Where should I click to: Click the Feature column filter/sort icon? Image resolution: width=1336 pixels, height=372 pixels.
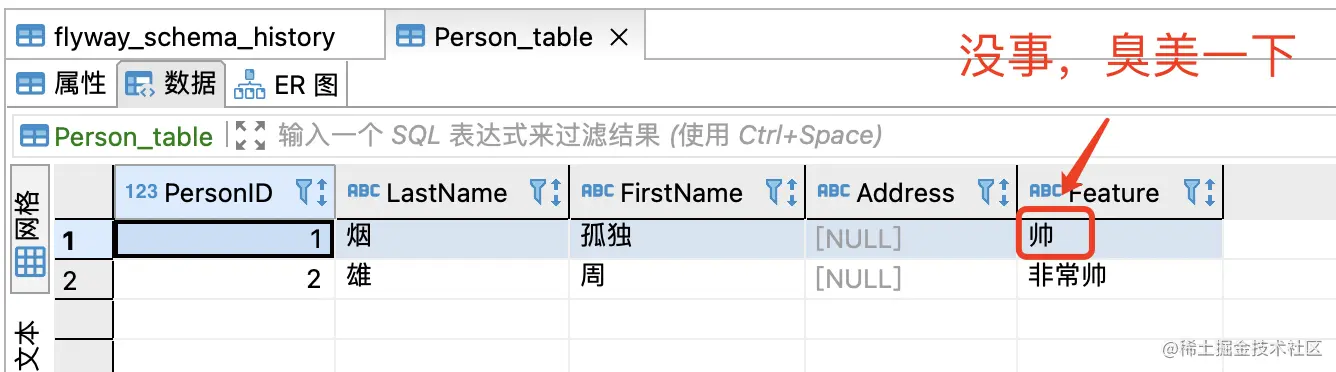(x=1199, y=192)
